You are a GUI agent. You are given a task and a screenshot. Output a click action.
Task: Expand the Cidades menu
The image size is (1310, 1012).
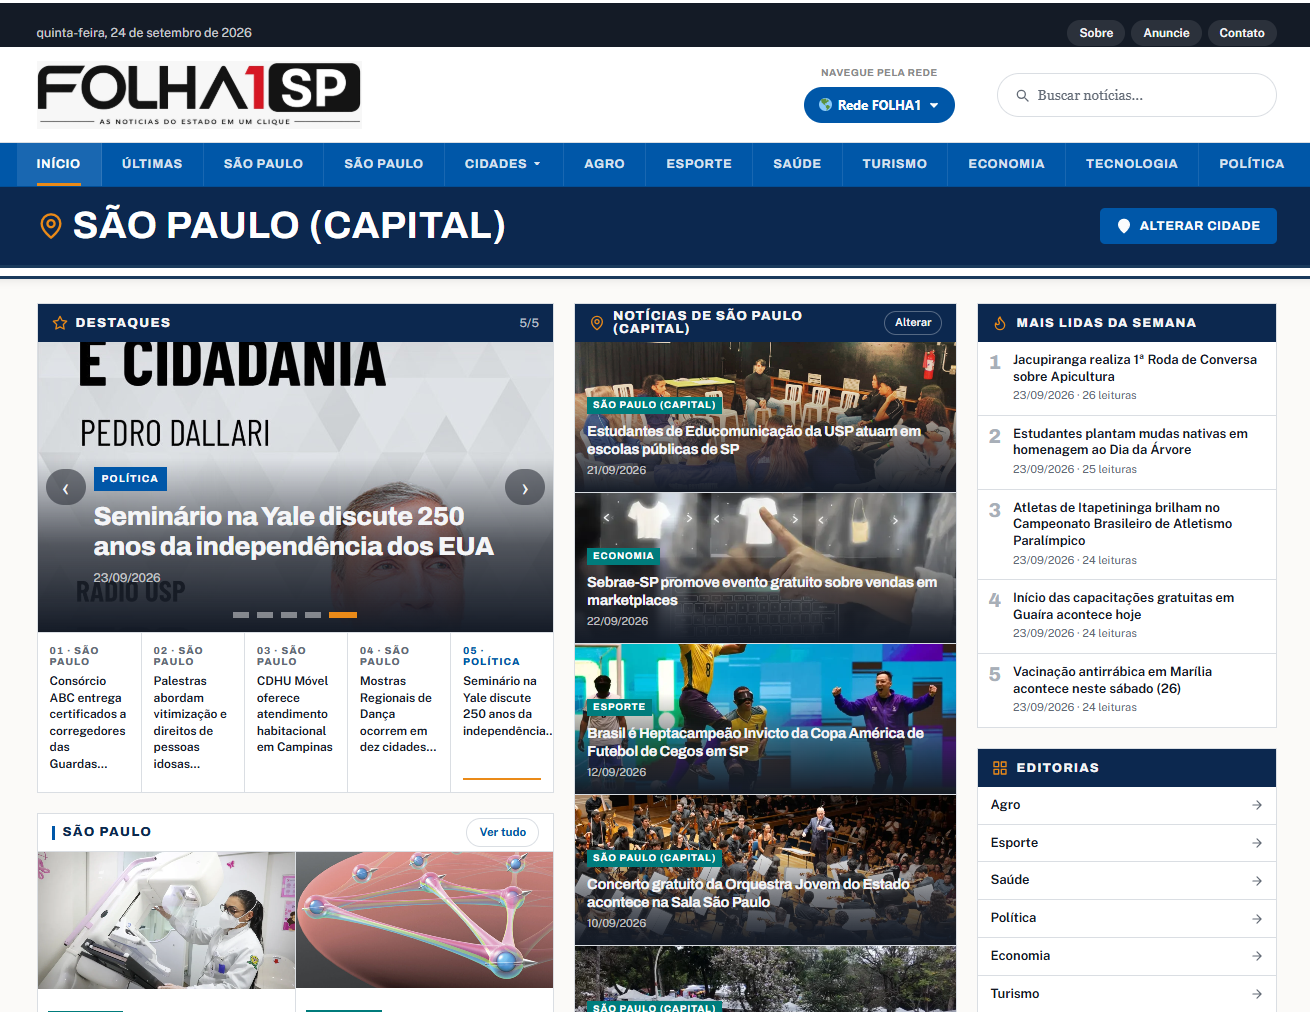click(x=503, y=164)
